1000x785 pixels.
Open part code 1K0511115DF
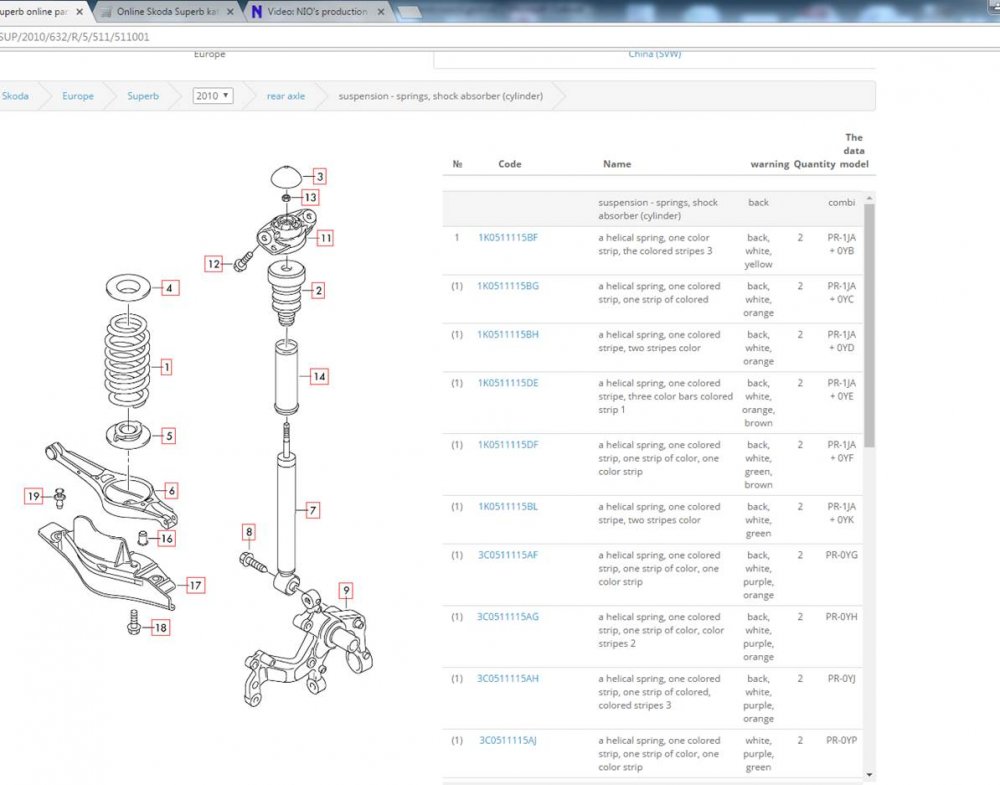click(x=508, y=444)
